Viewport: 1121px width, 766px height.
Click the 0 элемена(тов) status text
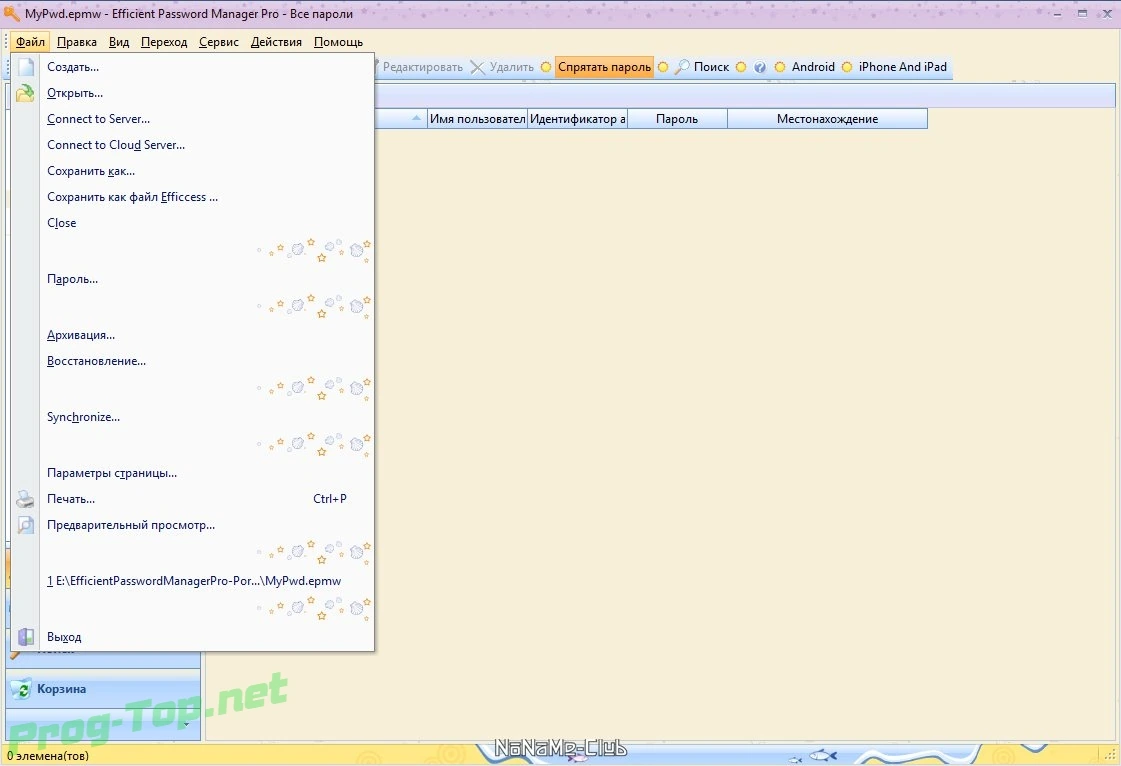(x=48, y=755)
